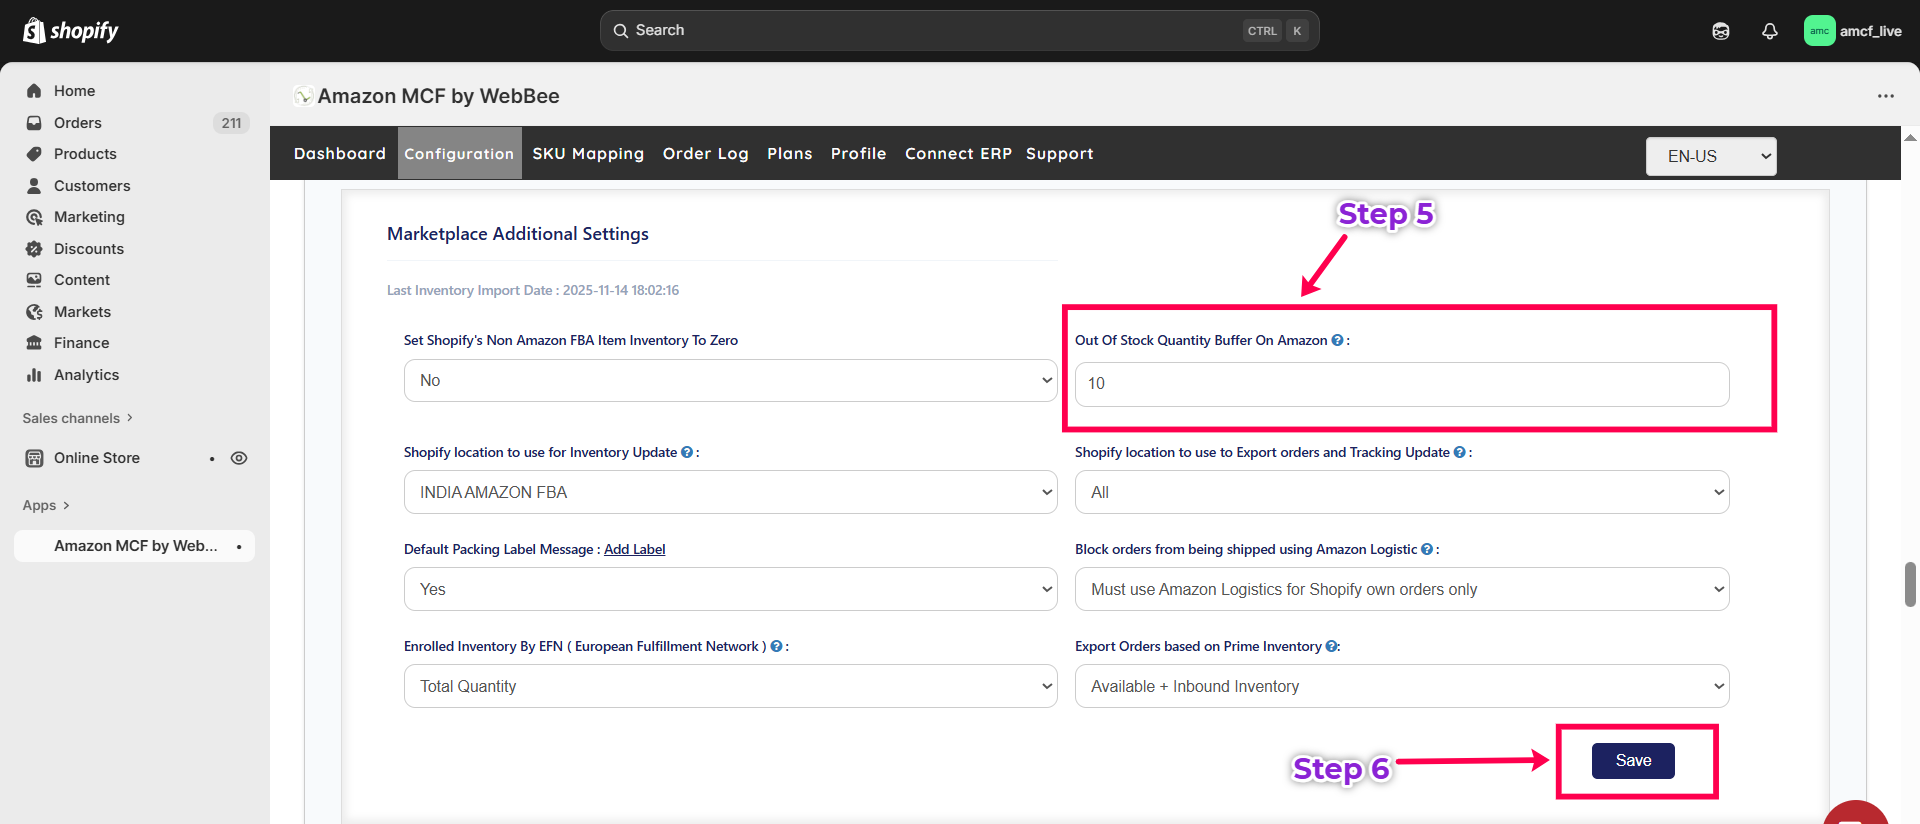This screenshot has width=1920, height=824.
Task: Click the Shopify logo
Action: [x=70, y=31]
